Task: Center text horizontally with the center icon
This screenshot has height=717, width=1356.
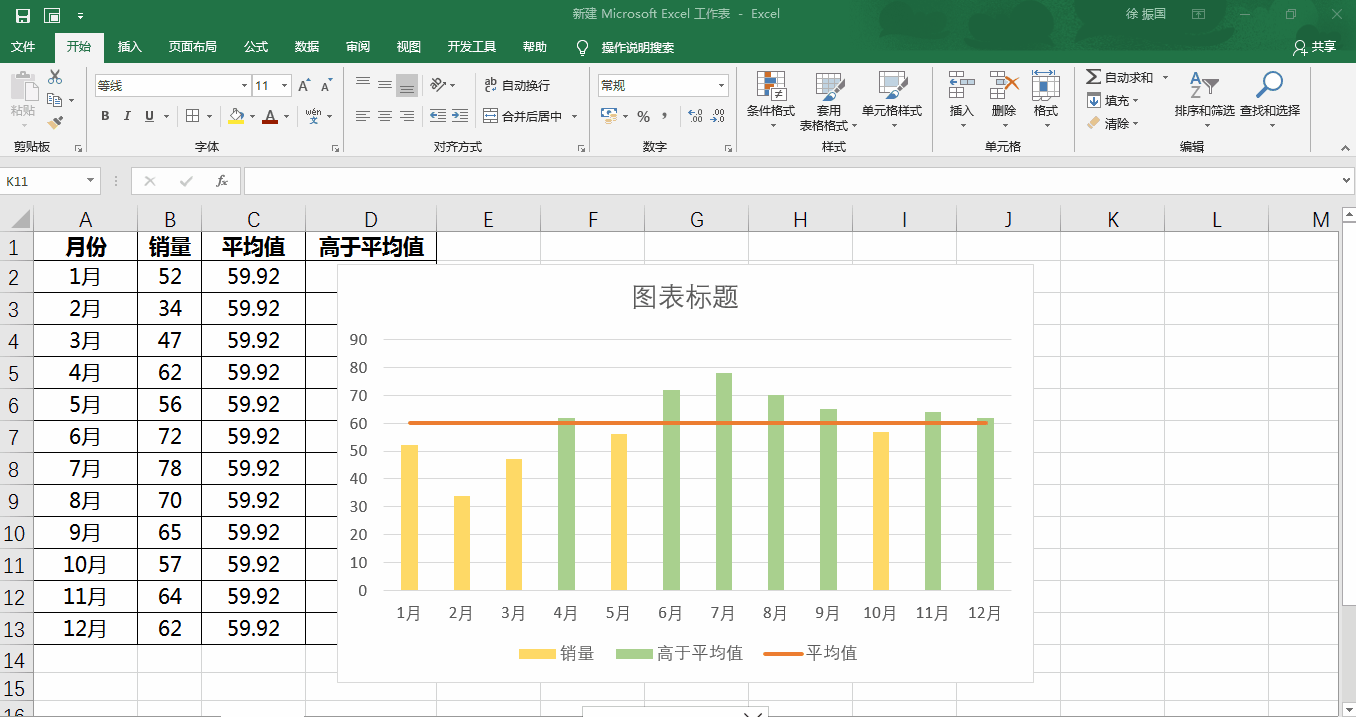Action: click(x=384, y=116)
